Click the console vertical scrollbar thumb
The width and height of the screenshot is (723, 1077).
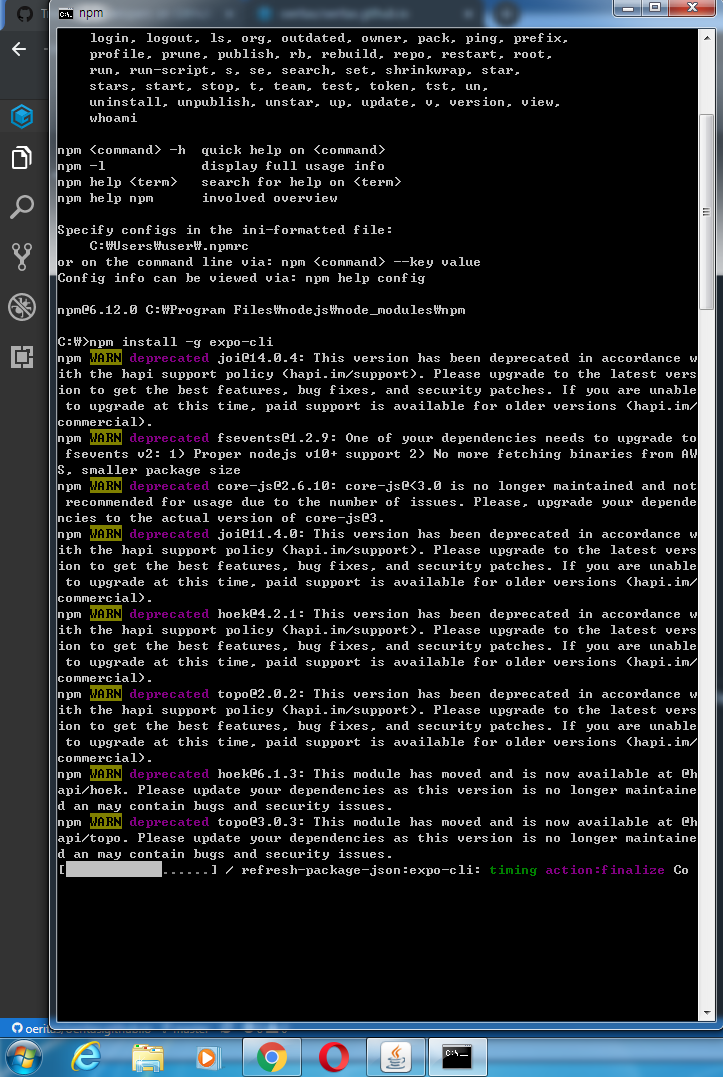(x=707, y=212)
